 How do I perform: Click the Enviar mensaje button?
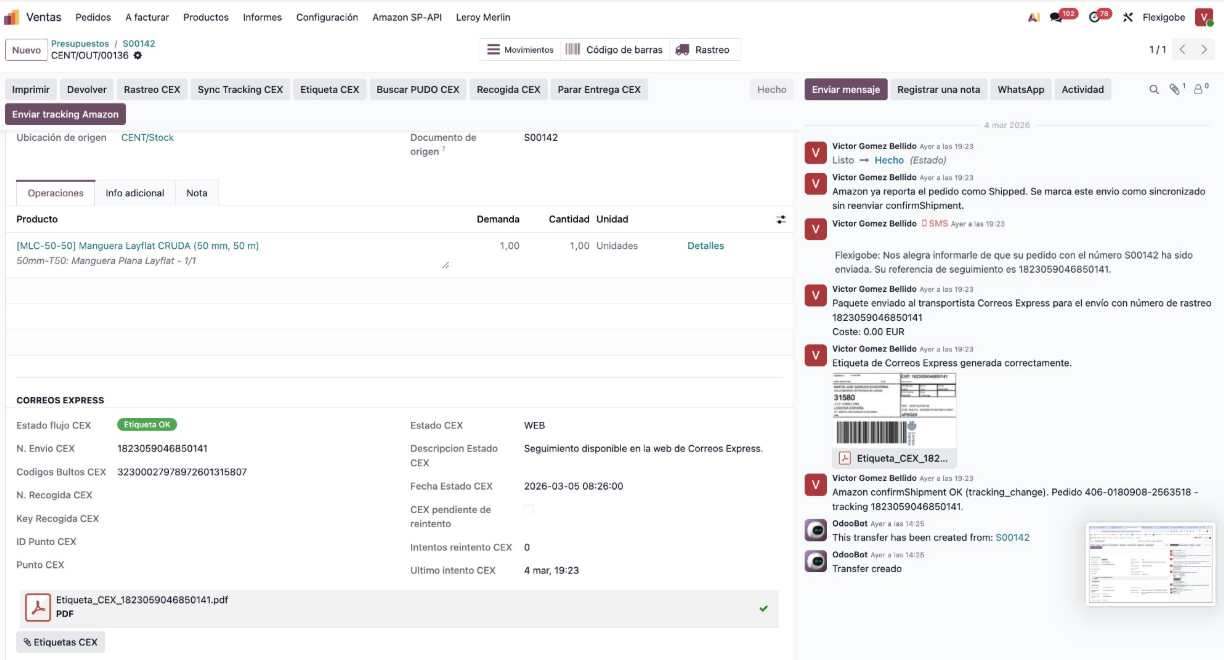(x=844, y=88)
